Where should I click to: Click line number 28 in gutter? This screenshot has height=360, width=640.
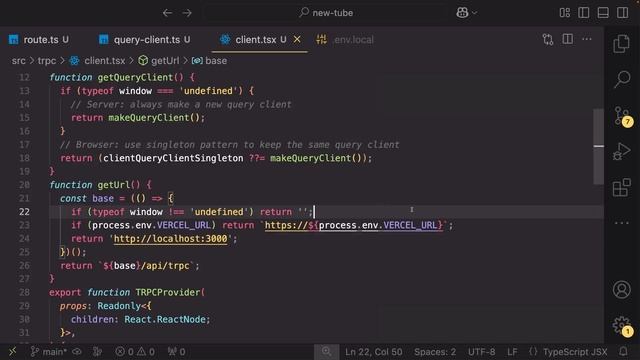[24, 292]
